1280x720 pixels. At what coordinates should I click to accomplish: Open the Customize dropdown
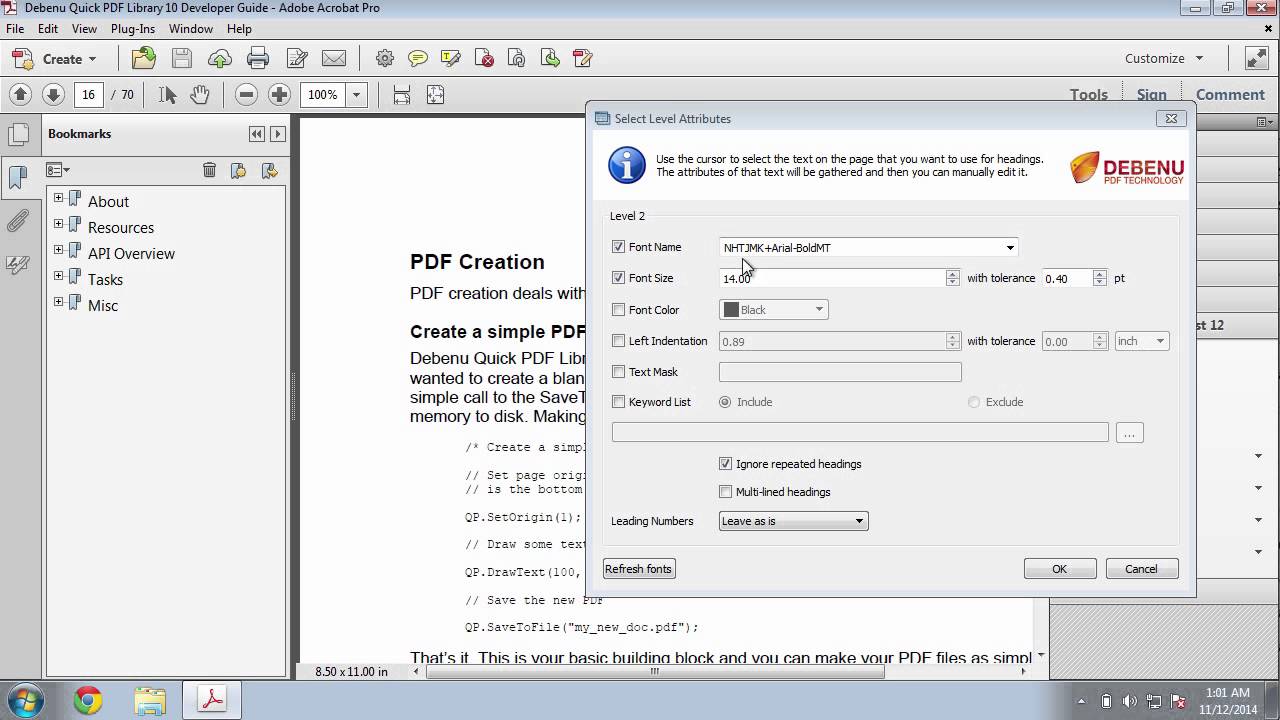tap(1164, 58)
